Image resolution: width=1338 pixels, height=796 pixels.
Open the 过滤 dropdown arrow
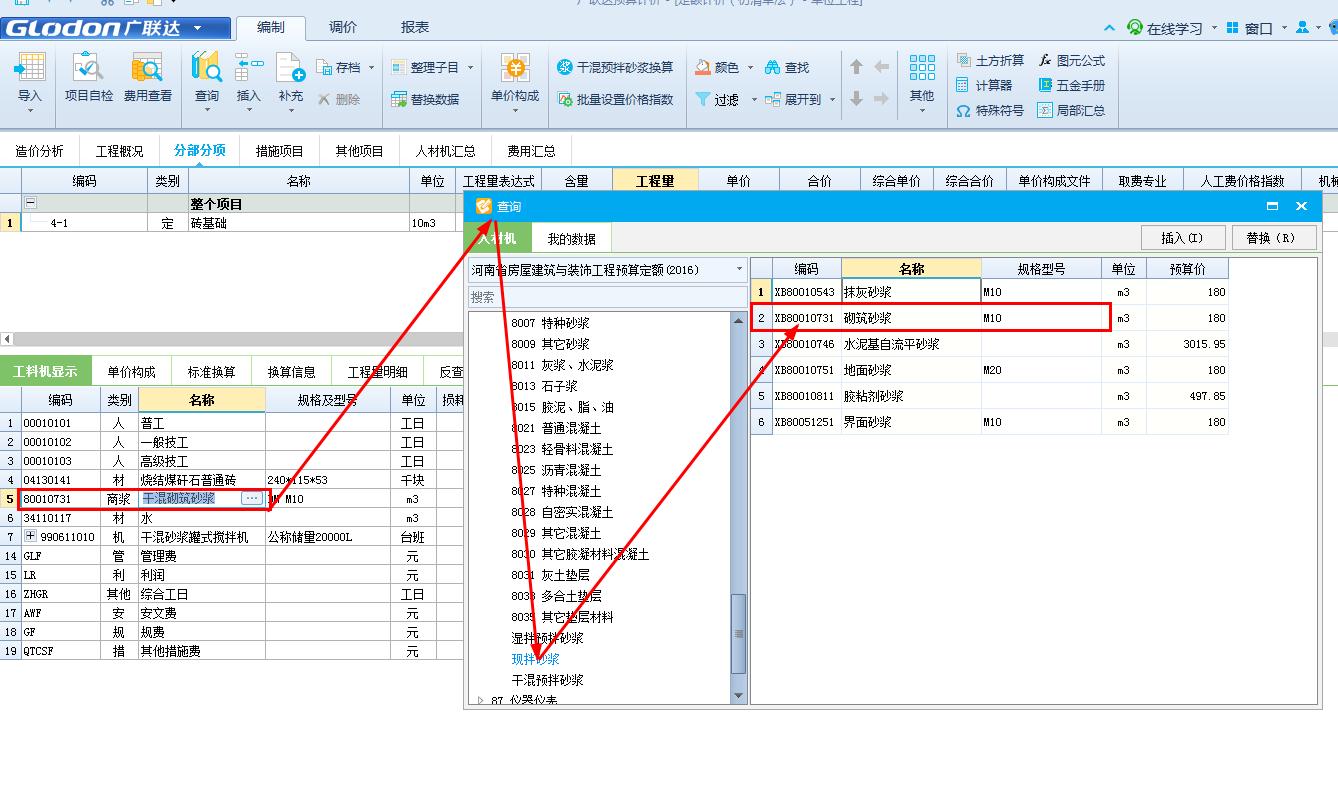(754, 99)
